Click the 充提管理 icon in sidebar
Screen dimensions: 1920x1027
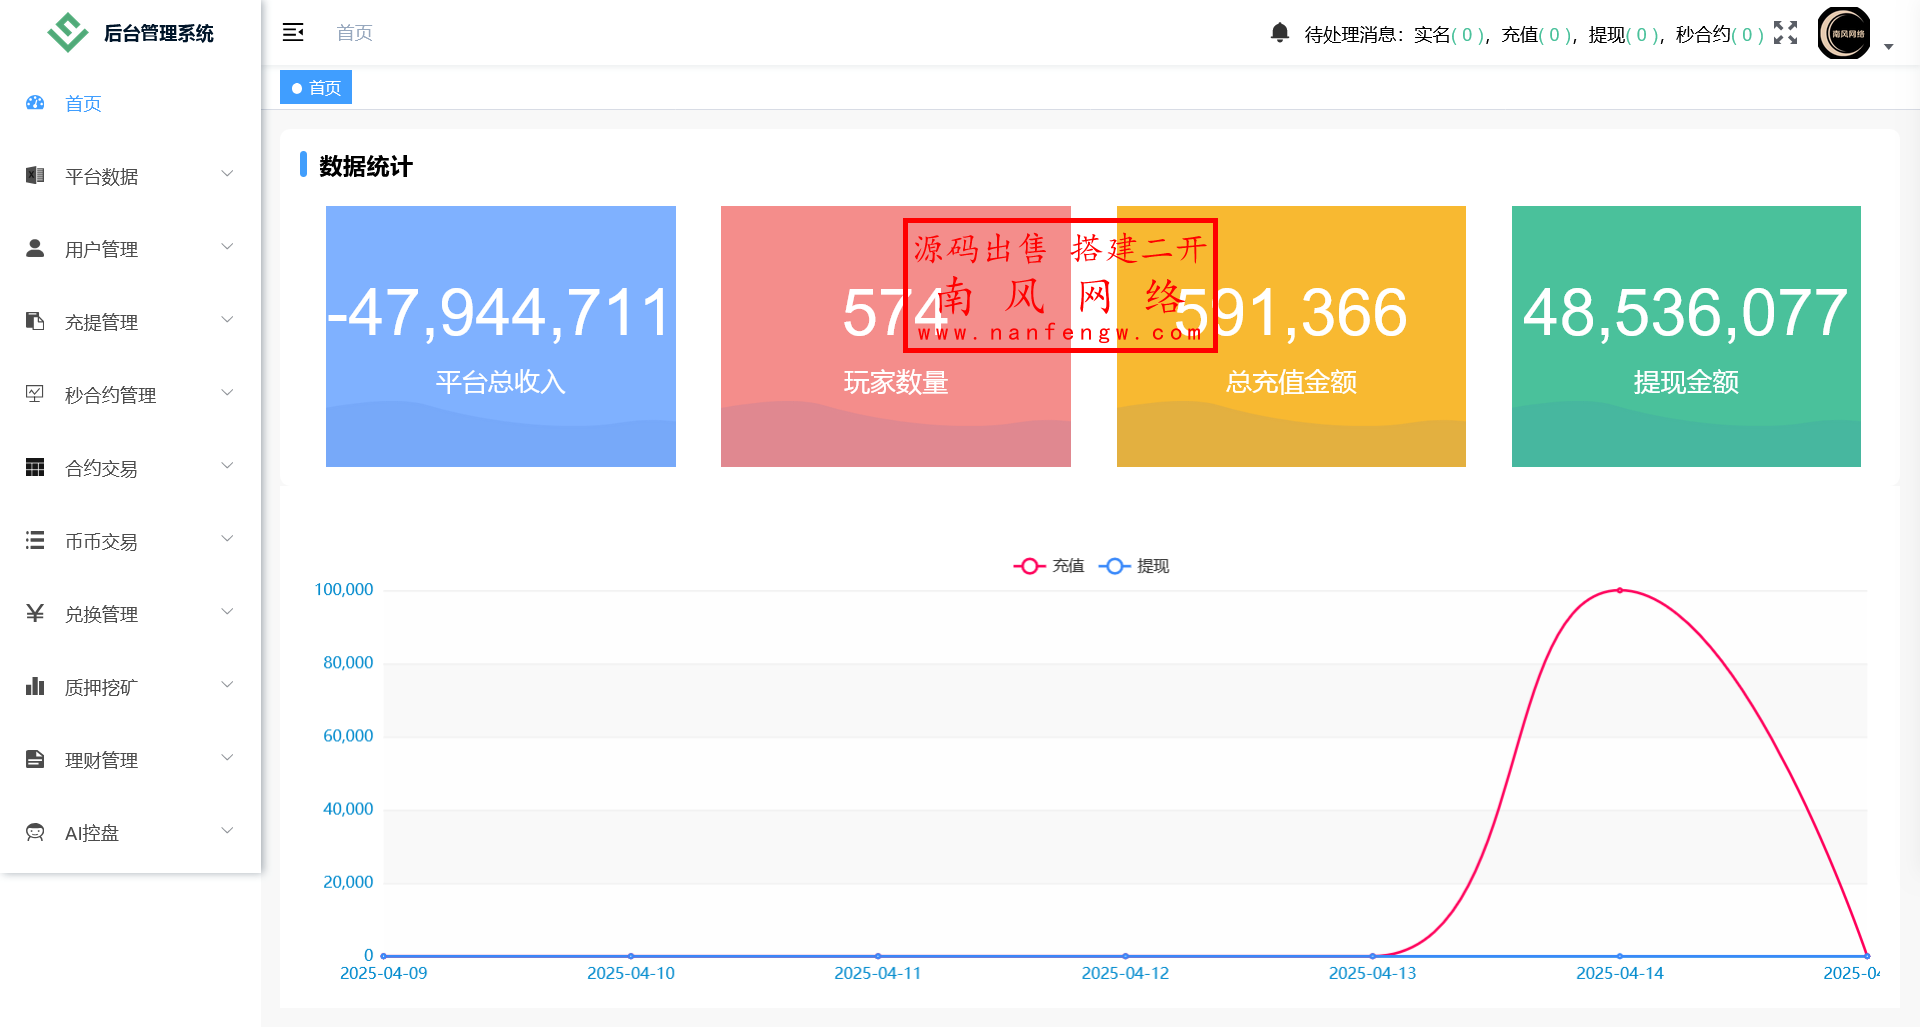(x=35, y=321)
